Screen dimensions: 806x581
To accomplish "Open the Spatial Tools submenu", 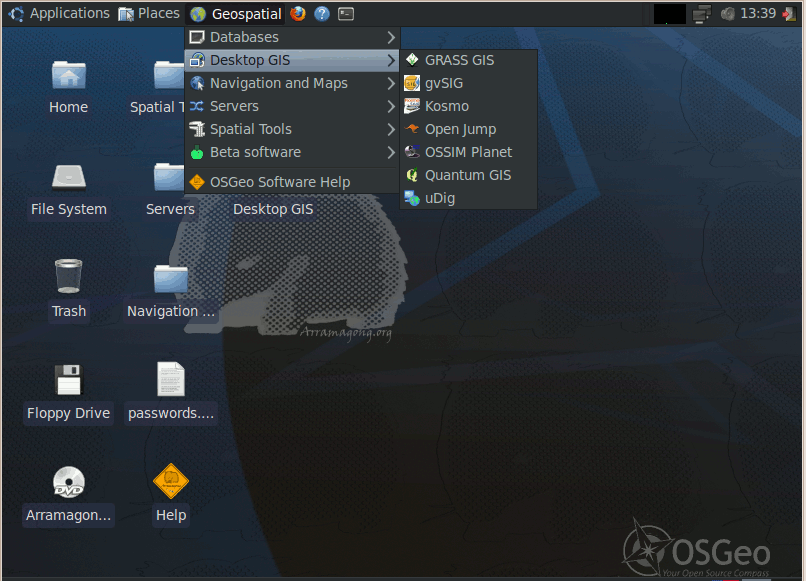I will click(291, 129).
